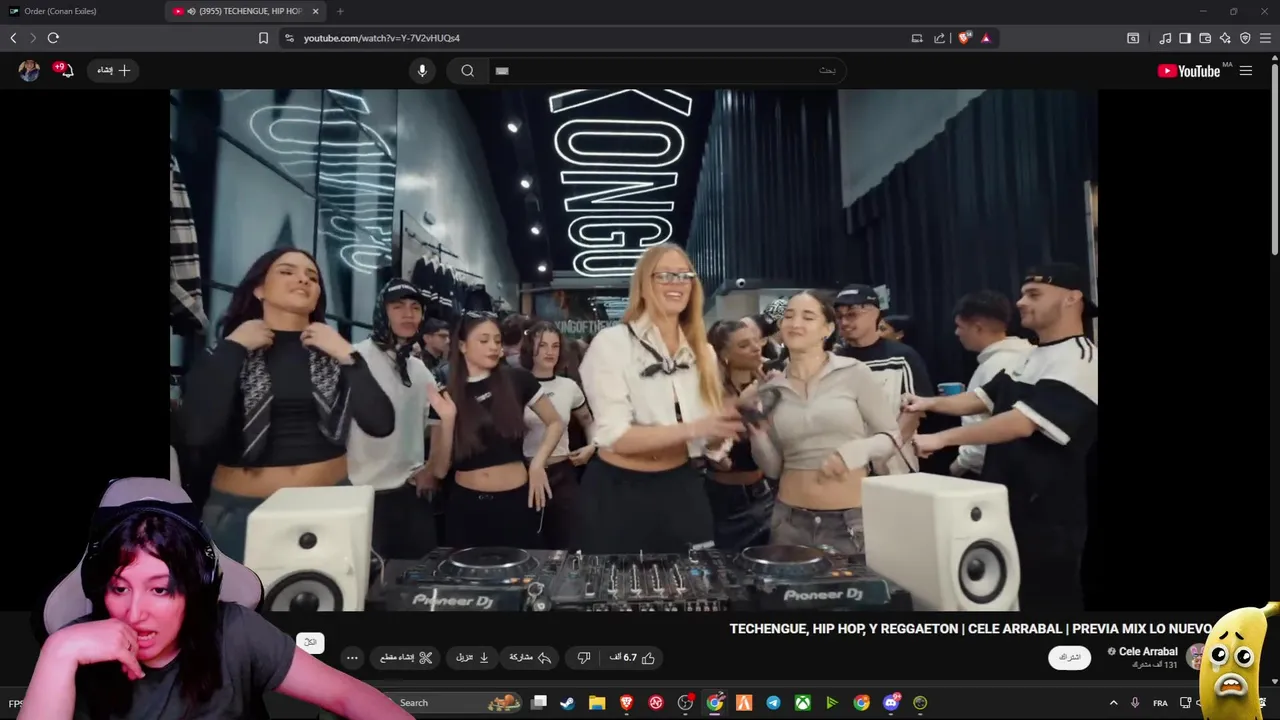
Task: Show hidden system tray icons
Action: [1114, 703]
